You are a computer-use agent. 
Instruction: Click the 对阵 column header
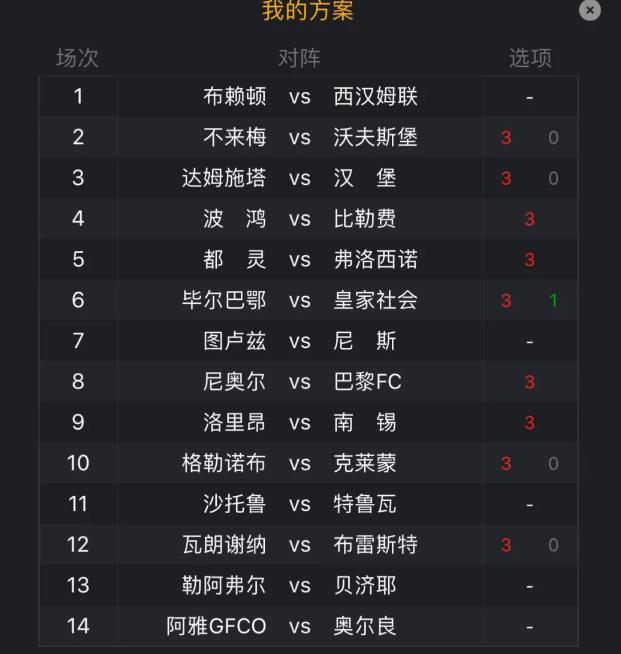[x=299, y=58]
